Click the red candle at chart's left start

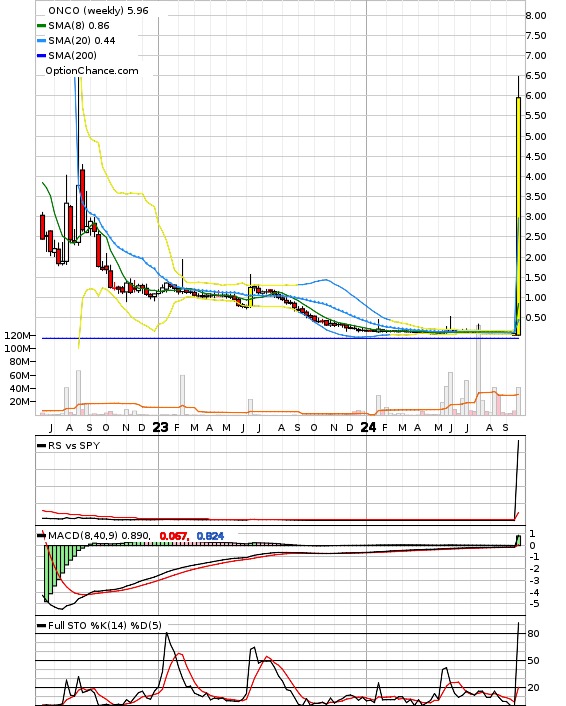[43, 227]
